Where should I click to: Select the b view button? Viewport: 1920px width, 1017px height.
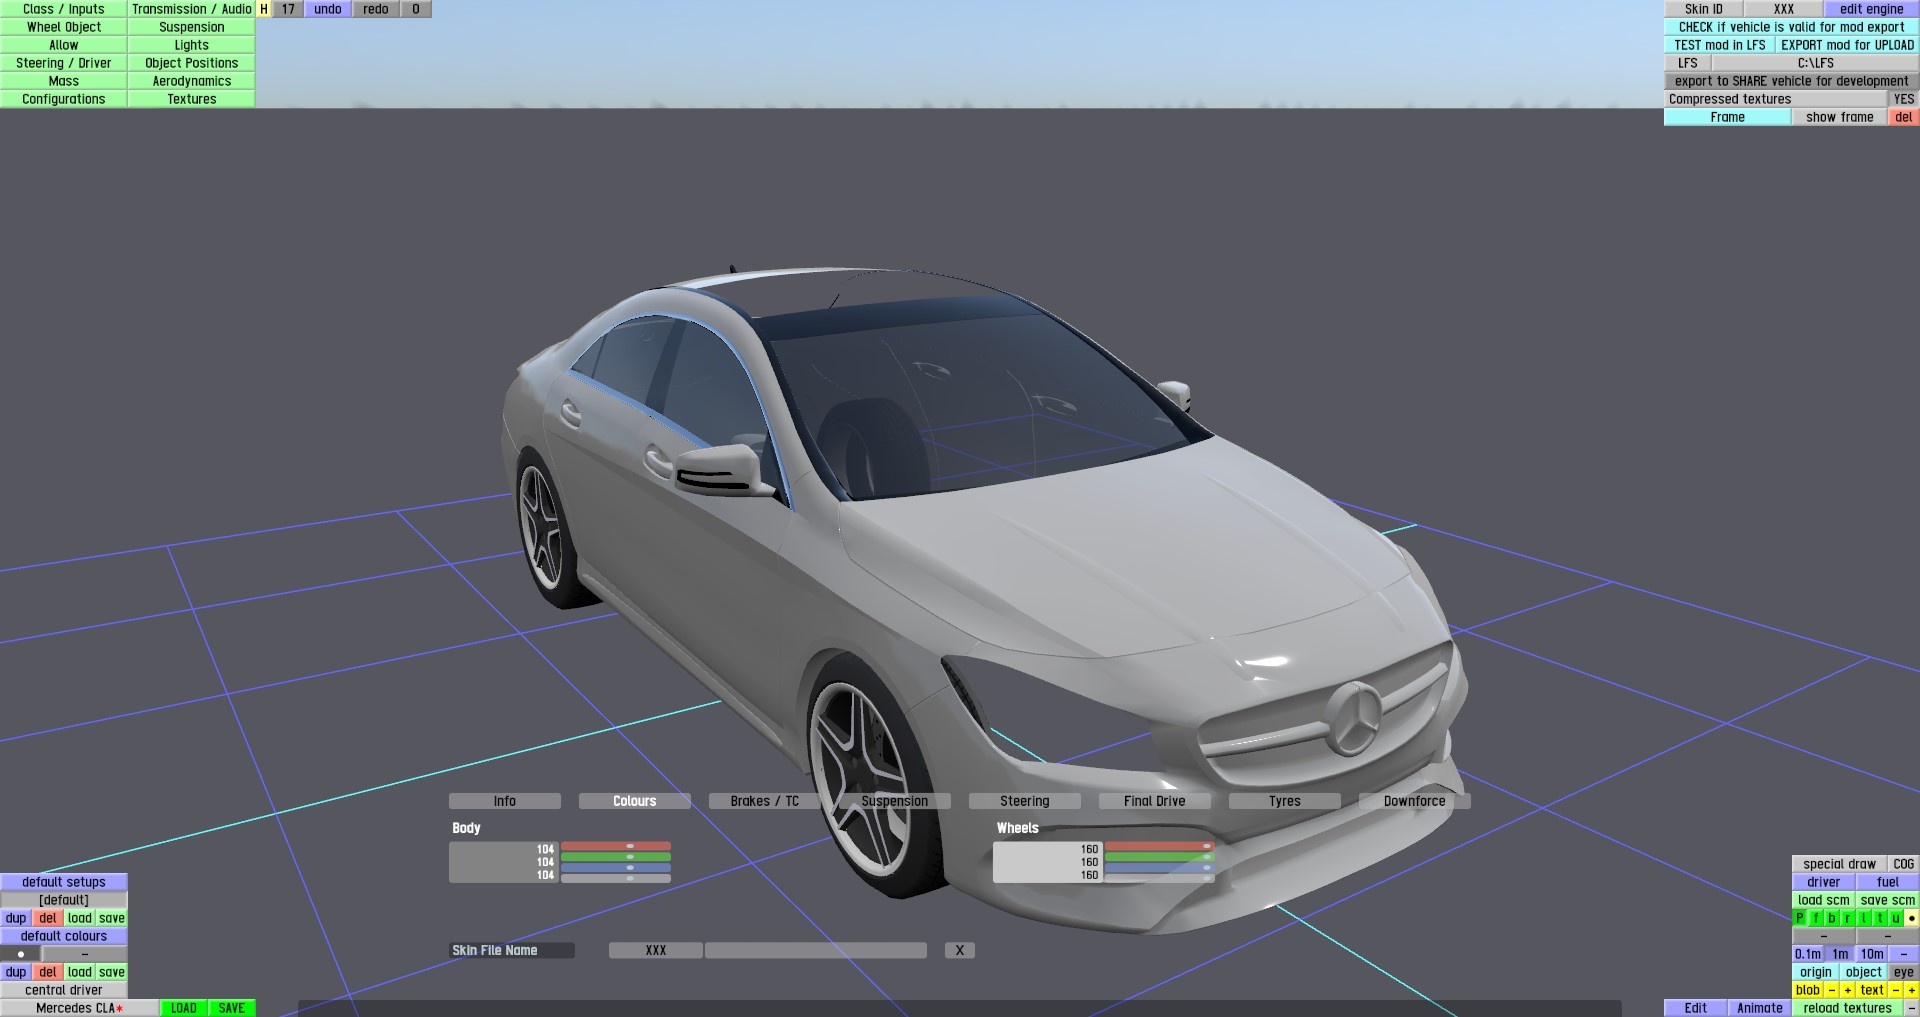(x=1832, y=918)
